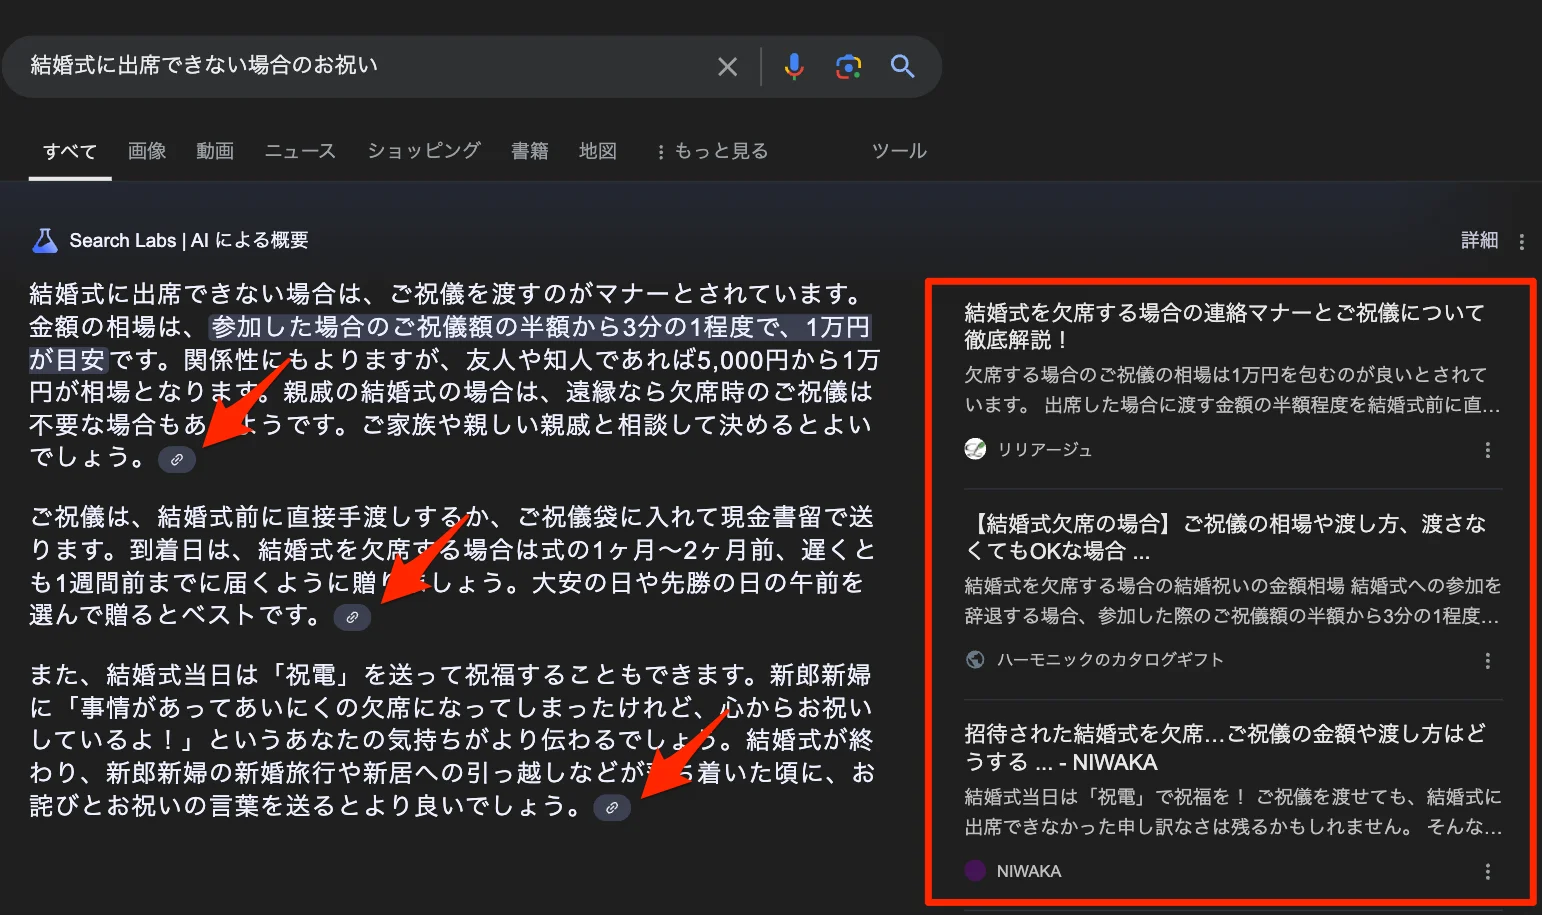Open three-dot menu for リリアージュ source card
Image resolution: width=1542 pixels, height=915 pixels.
1487,450
